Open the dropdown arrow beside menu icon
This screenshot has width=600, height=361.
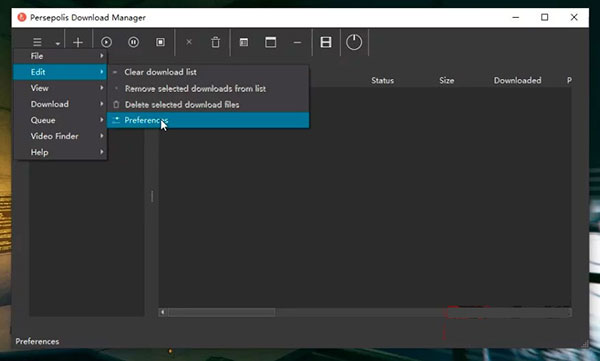[x=57, y=44]
